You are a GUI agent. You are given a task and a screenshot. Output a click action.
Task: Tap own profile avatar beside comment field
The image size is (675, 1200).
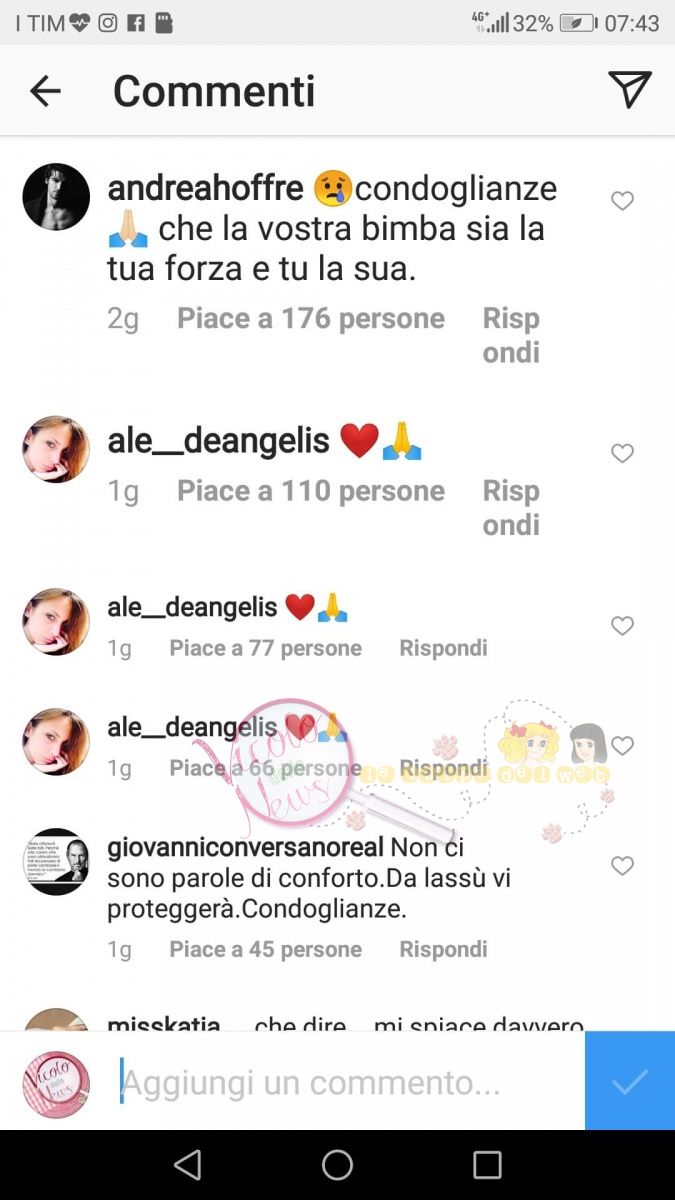56,1085
